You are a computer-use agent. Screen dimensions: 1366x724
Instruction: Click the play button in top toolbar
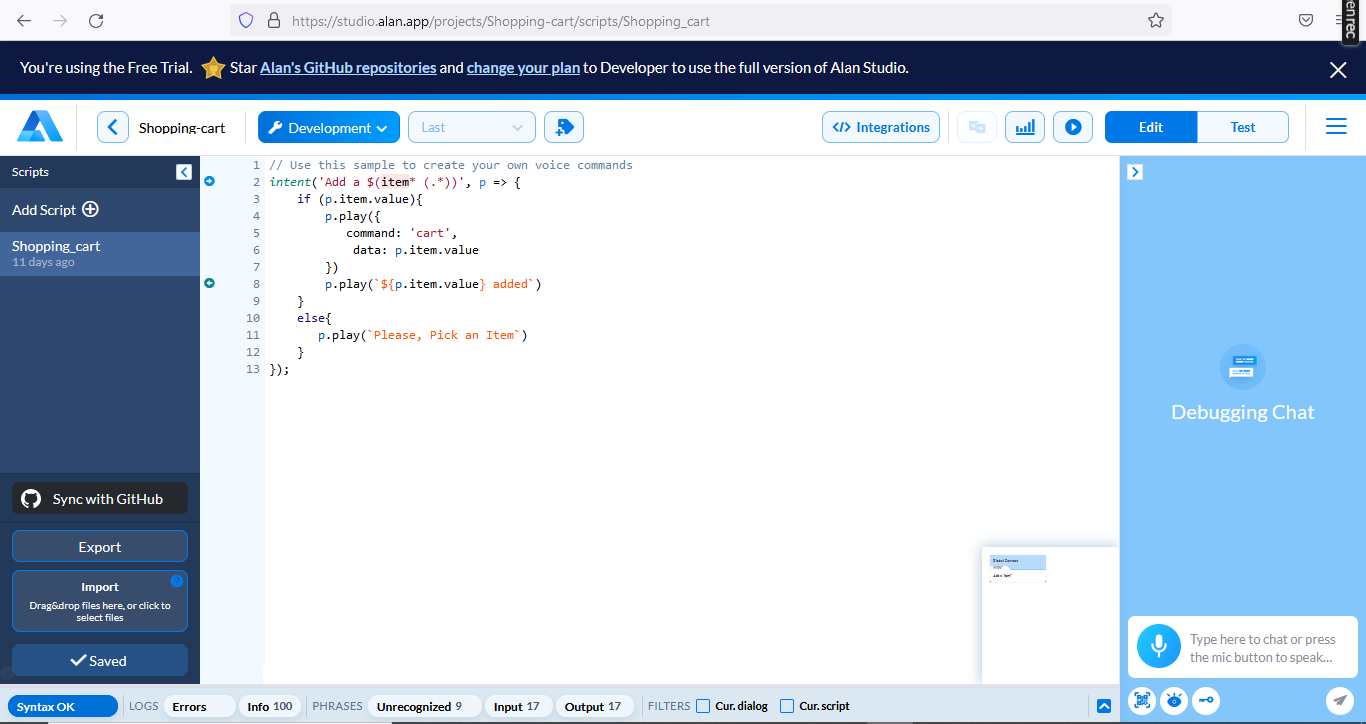[1072, 127]
